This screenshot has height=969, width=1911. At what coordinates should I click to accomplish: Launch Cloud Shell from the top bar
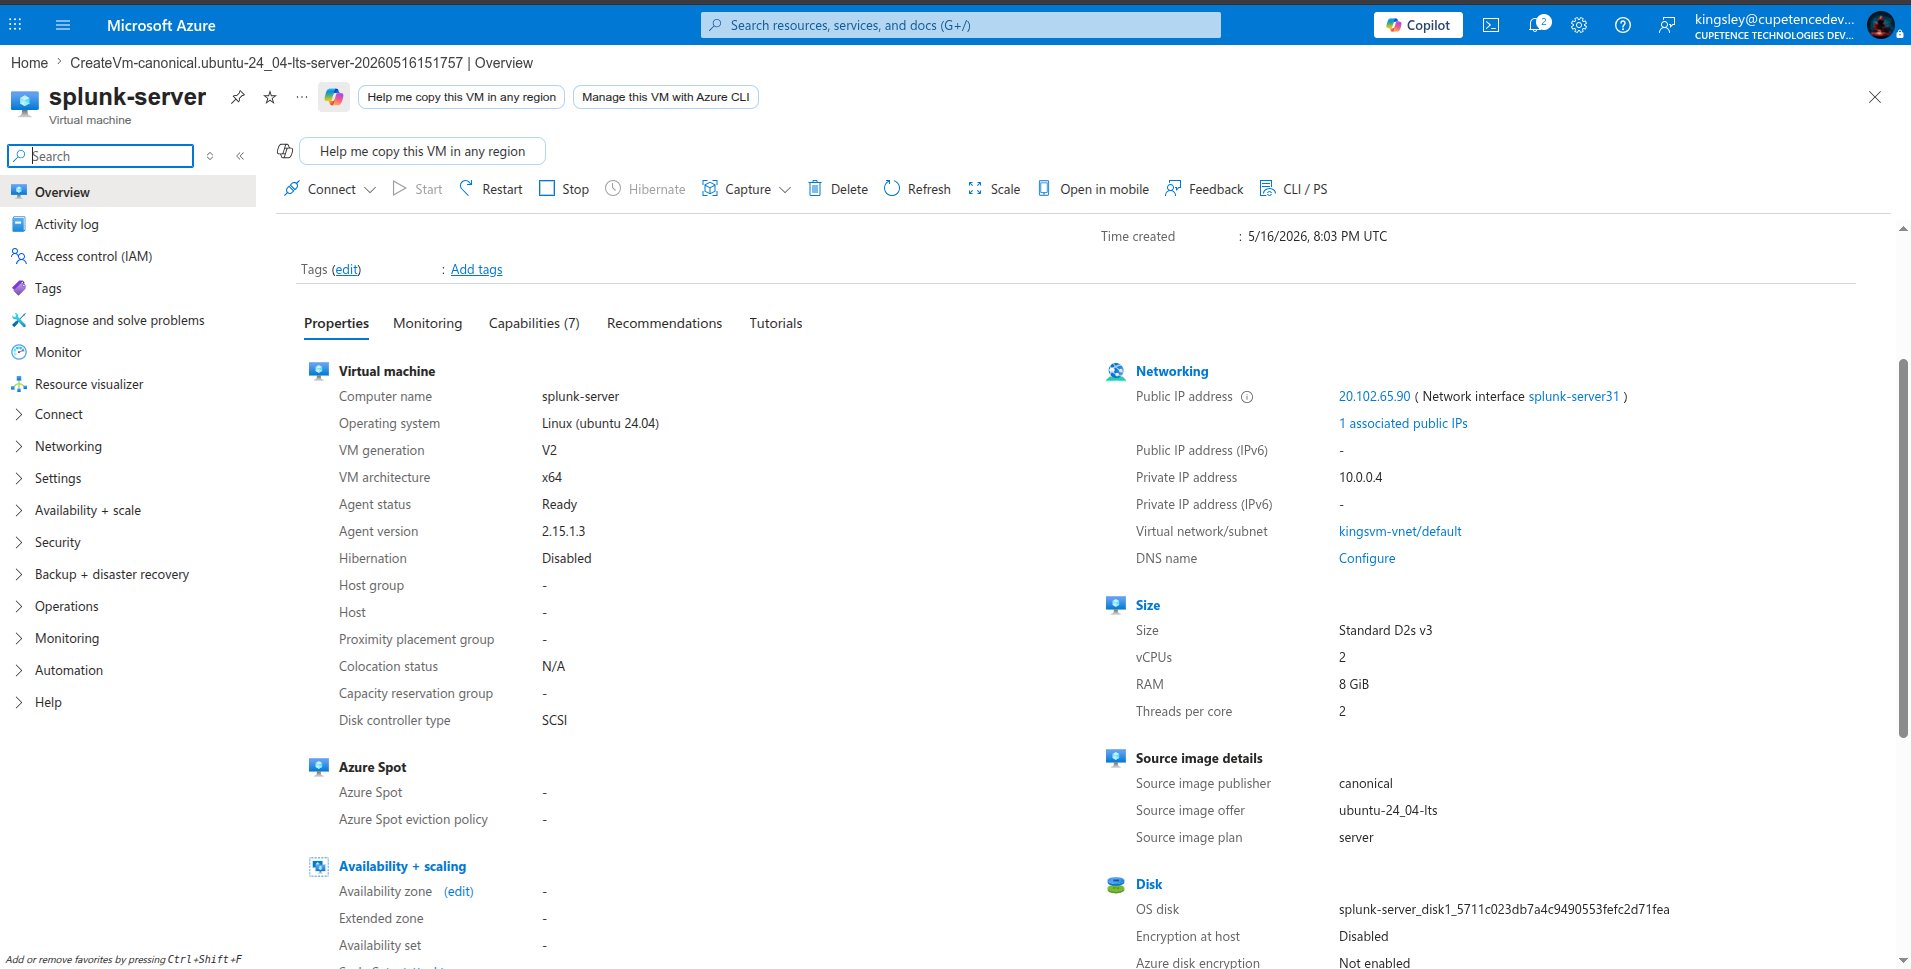[1491, 25]
